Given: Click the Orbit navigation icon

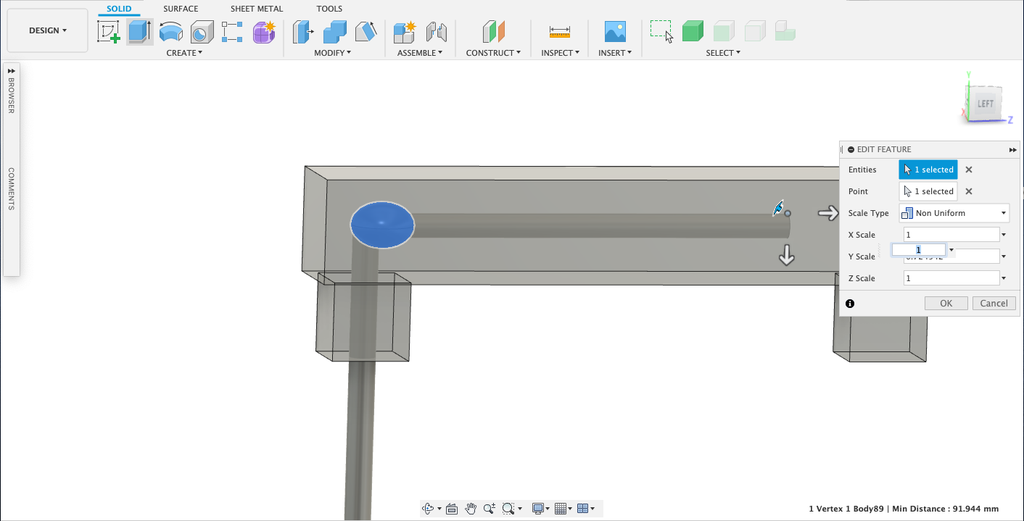Looking at the screenshot, I should pyautogui.click(x=428, y=509).
